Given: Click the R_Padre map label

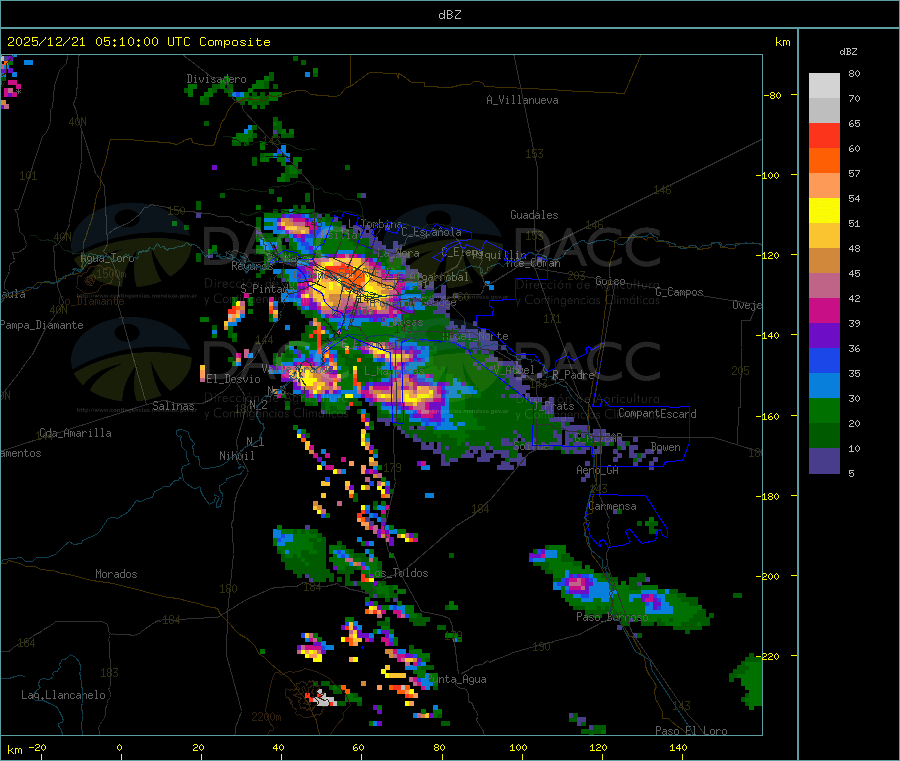Looking at the screenshot, I should click(x=573, y=375).
